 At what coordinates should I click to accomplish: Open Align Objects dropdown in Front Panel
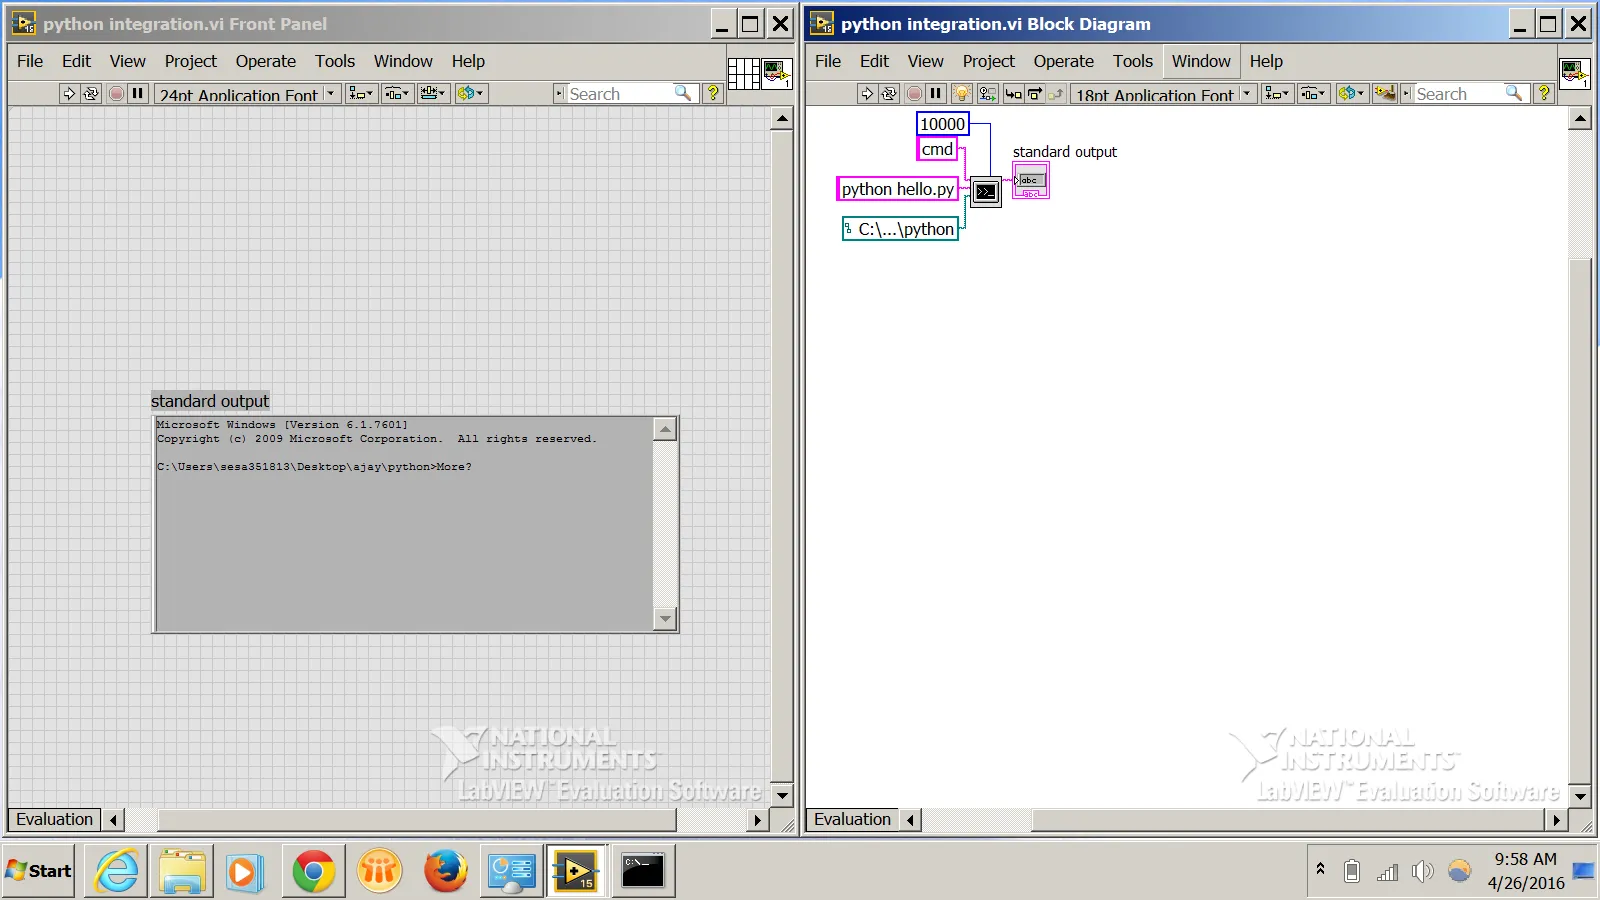click(361, 93)
